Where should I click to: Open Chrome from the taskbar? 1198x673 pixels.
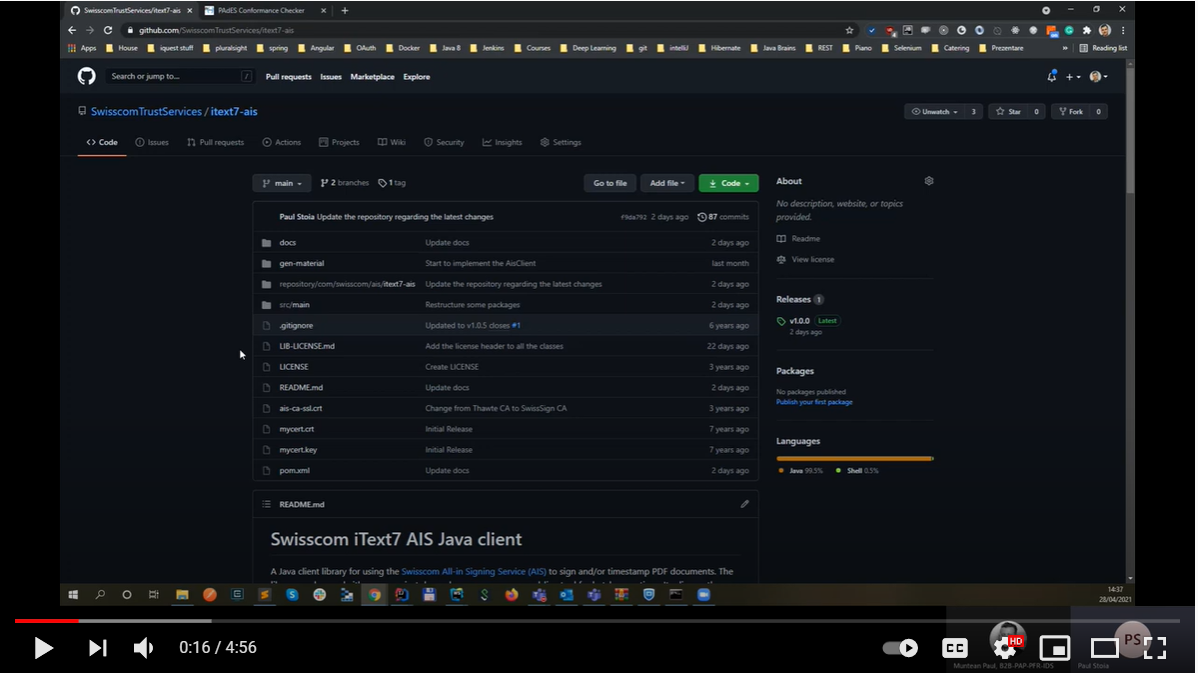click(x=374, y=594)
